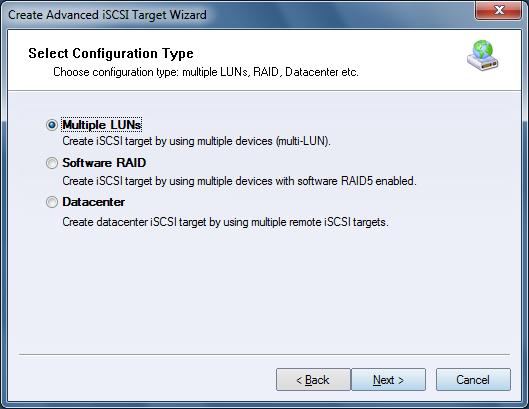Click the Choose configuration type subtitle
Image resolution: width=529 pixels, height=409 pixels.
coord(206,72)
